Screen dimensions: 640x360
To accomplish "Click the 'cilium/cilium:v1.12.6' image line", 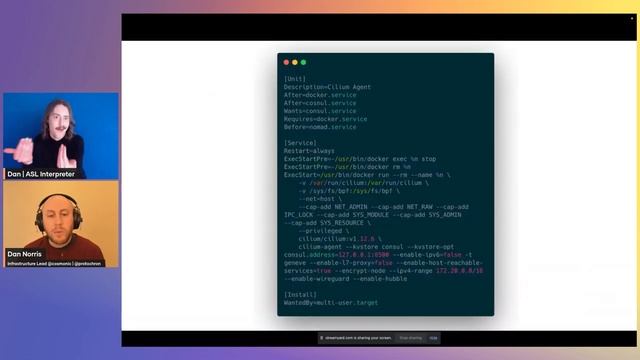I will 340,239.
